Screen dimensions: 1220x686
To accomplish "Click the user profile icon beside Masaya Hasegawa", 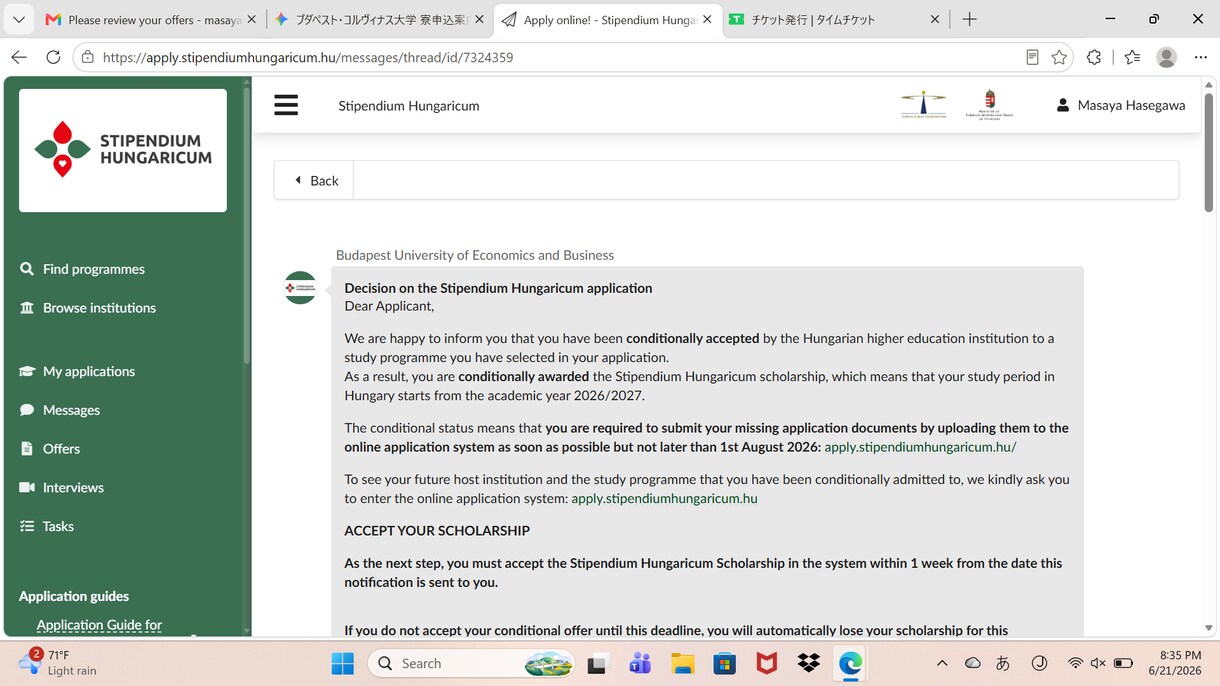I will pyautogui.click(x=1063, y=105).
